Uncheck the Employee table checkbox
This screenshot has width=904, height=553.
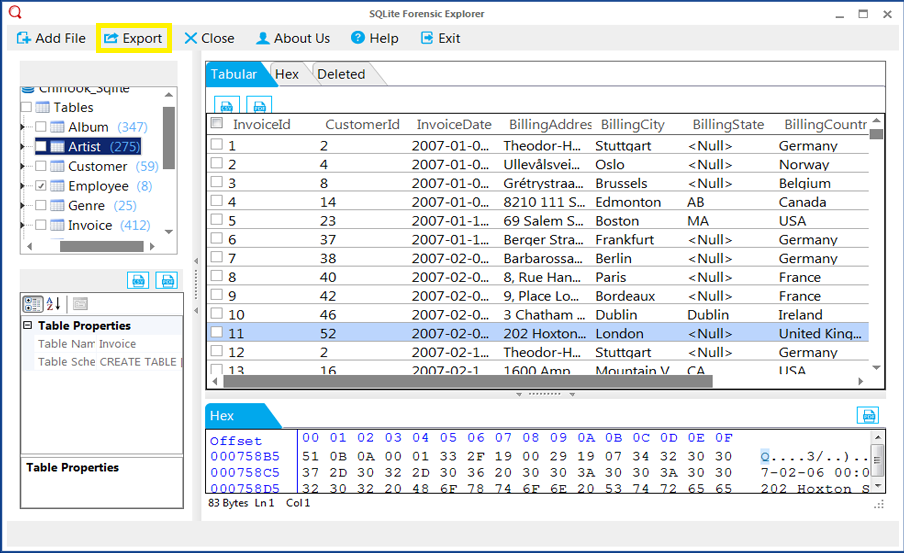point(41,186)
